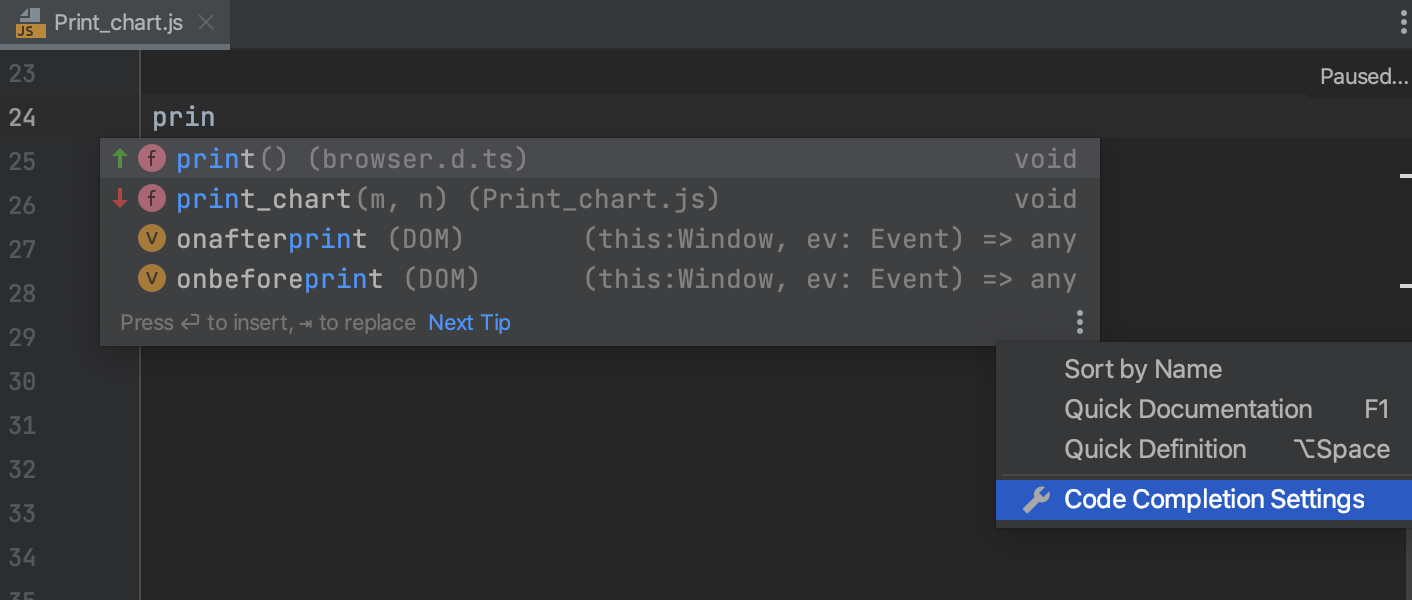Click the variable icon next to onbeforeprint
This screenshot has width=1412, height=600.
point(151,279)
